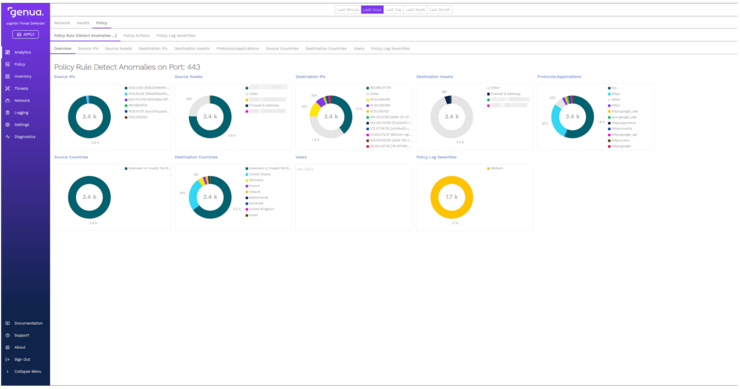The height and width of the screenshot is (389, 740).
Task: Click the Source Countries chart heading link
Action: (71, 157)
